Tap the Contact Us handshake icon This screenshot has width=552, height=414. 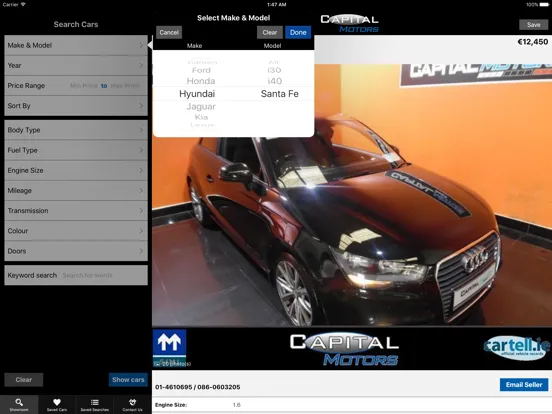132,402
